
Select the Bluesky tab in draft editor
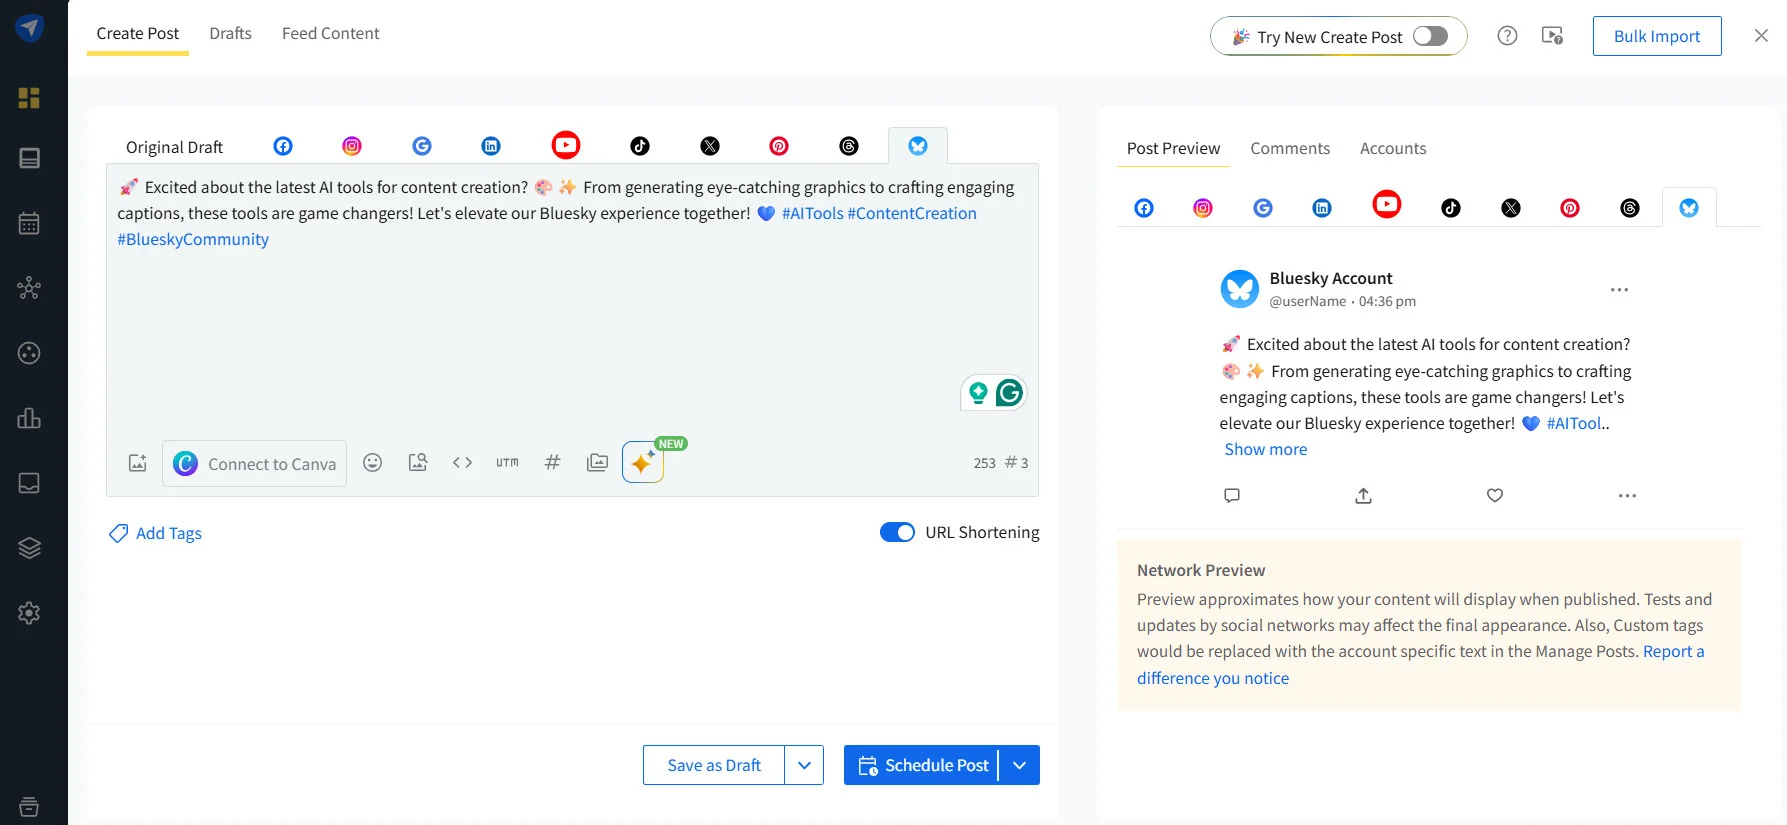pyautogui.click(x=918, y=146)
